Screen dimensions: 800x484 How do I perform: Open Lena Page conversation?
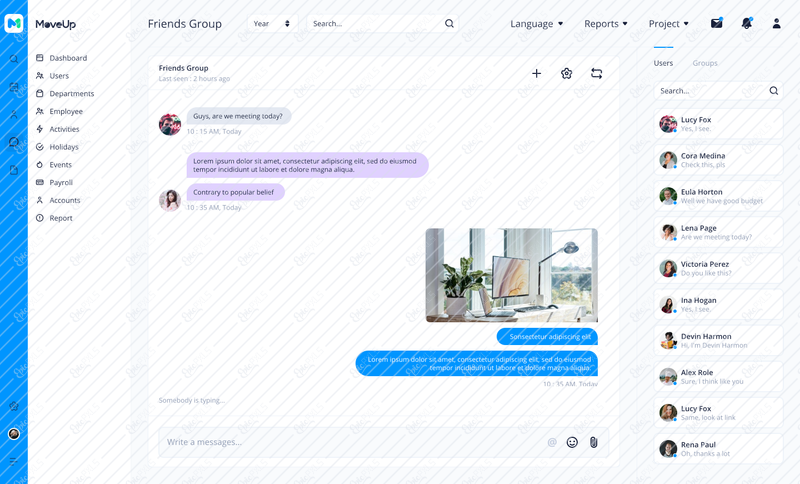pos(718,232)
